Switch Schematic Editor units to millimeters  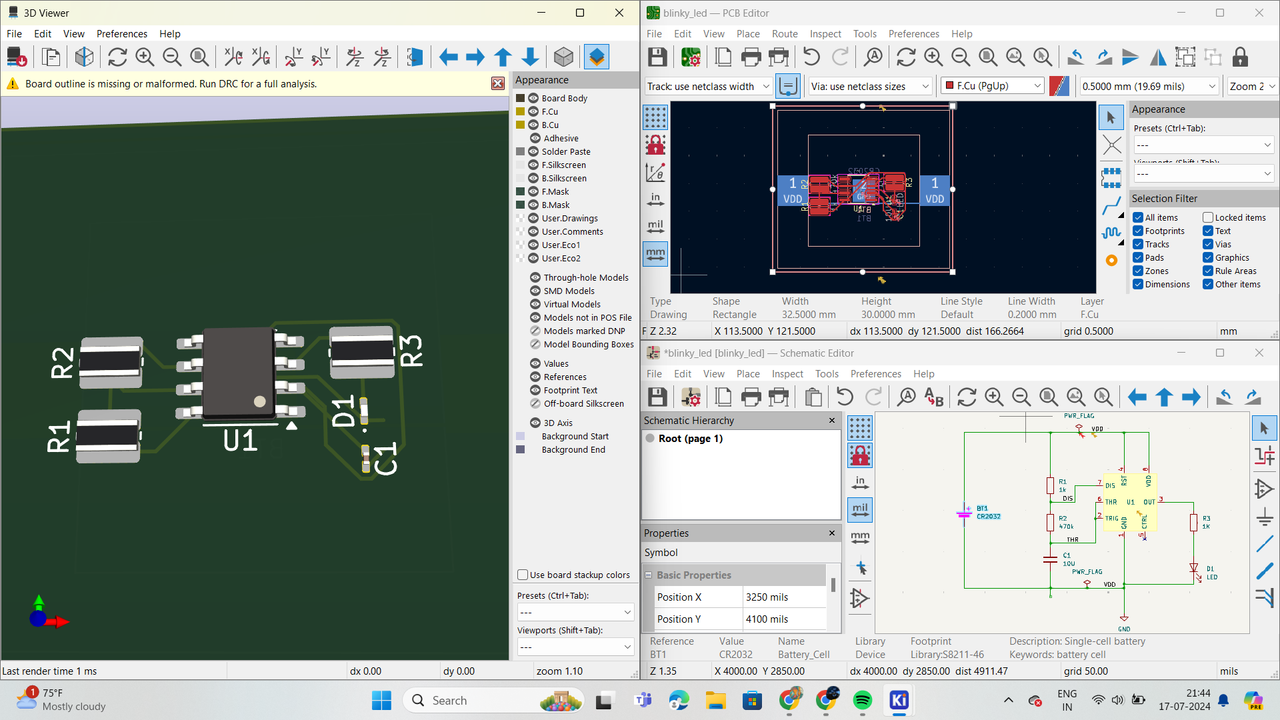(x=859, y=537)
